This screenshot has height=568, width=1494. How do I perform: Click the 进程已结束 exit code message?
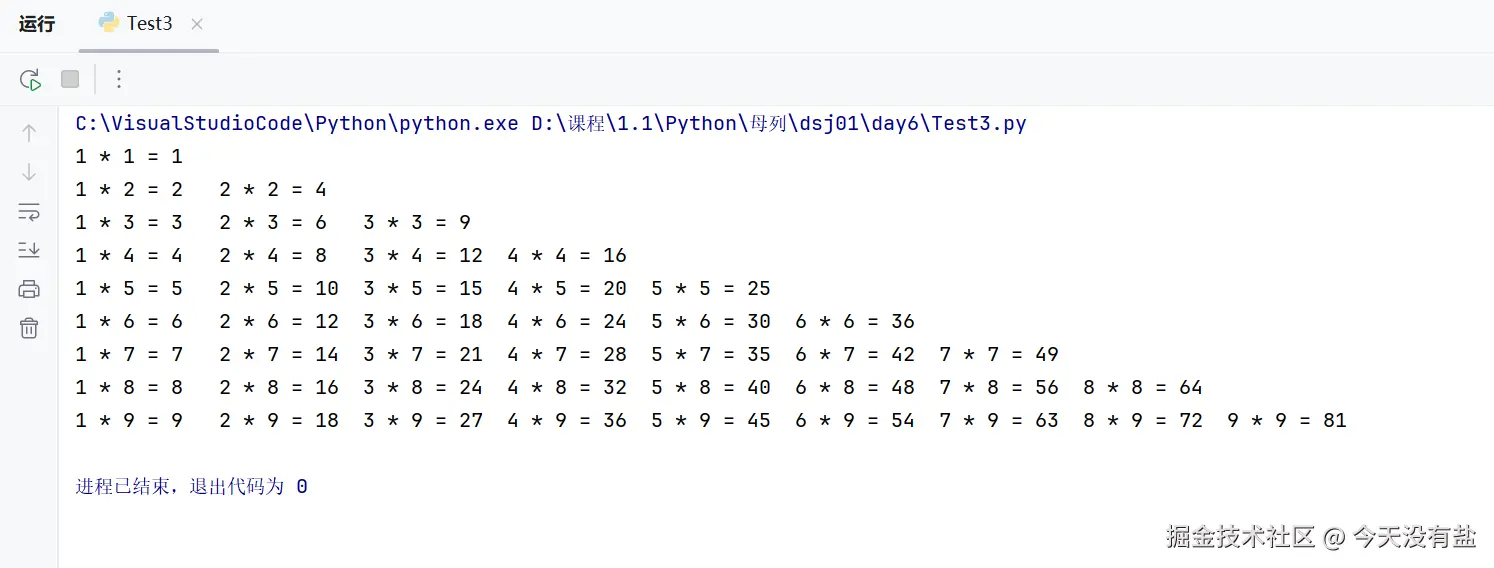(x=191, y=487)
